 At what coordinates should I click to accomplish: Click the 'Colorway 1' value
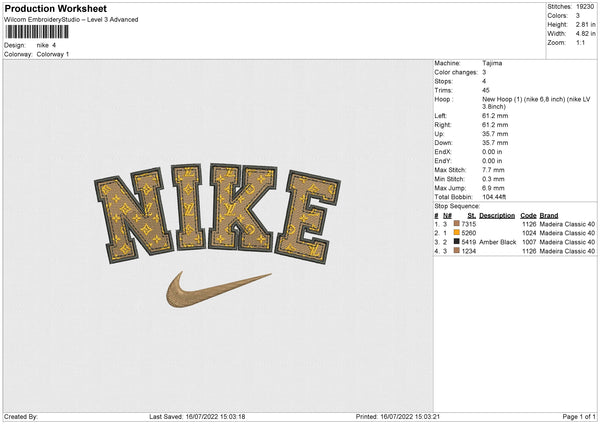pyautogui.click(x=53, y=54)
